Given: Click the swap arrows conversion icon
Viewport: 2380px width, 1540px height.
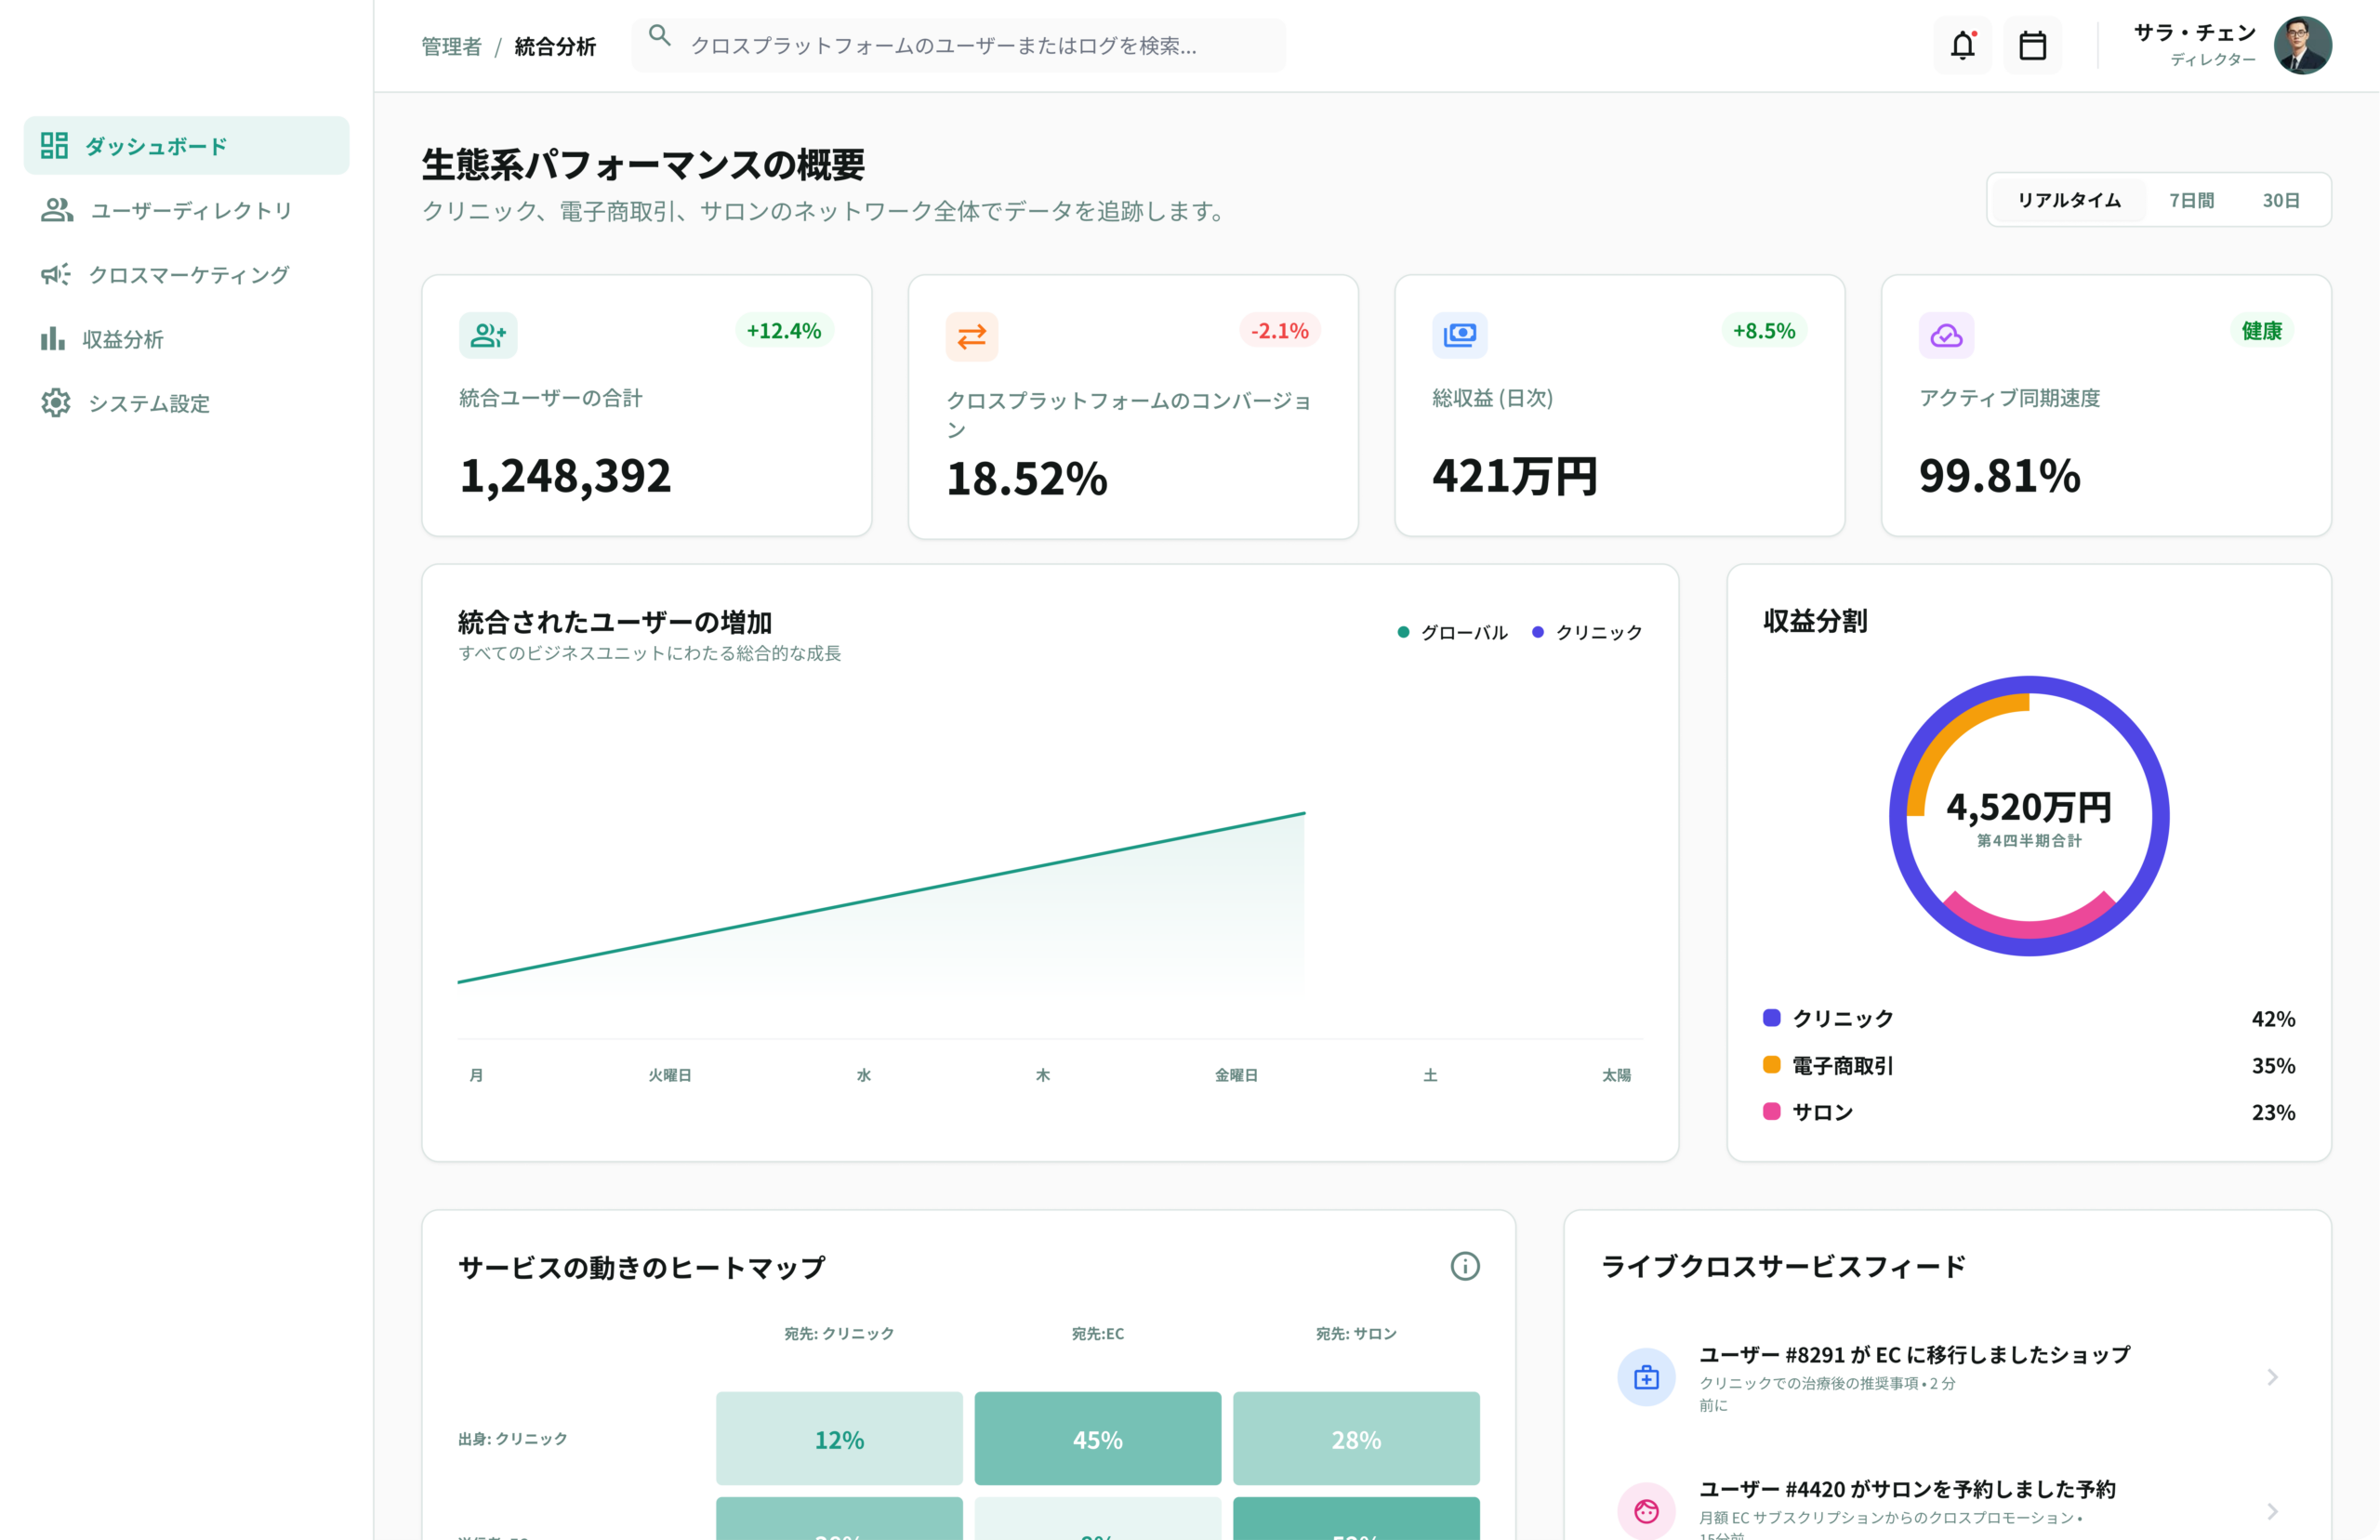Looking at the screenshot, I should tap(972, 337).
